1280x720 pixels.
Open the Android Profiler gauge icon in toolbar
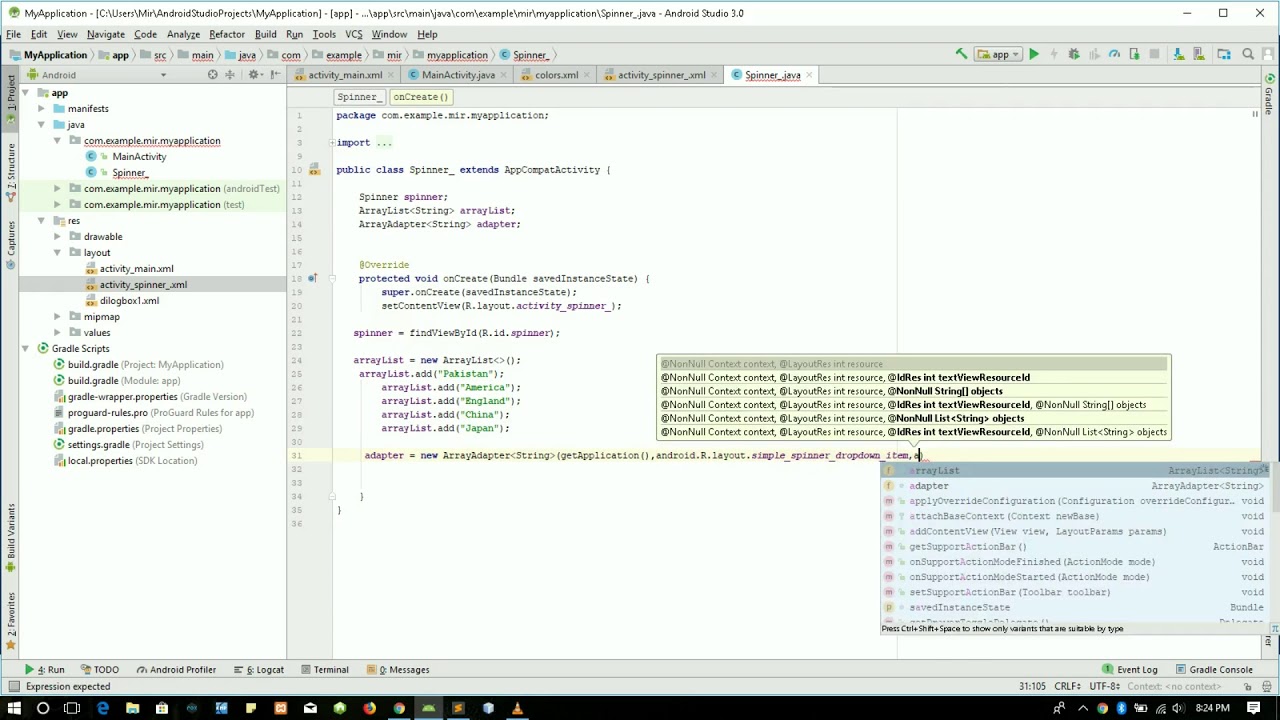tap(1114, 55)
